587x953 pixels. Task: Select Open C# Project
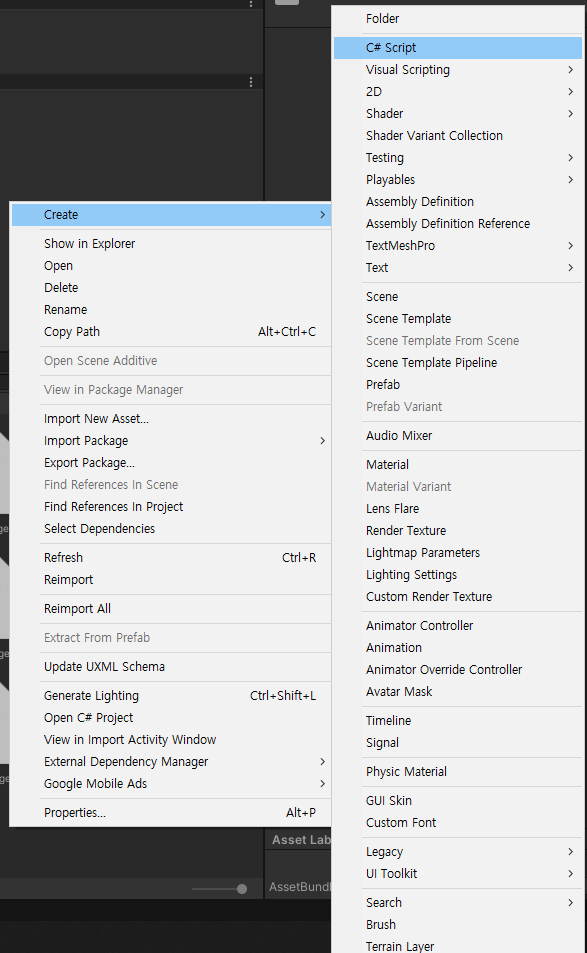171,718
